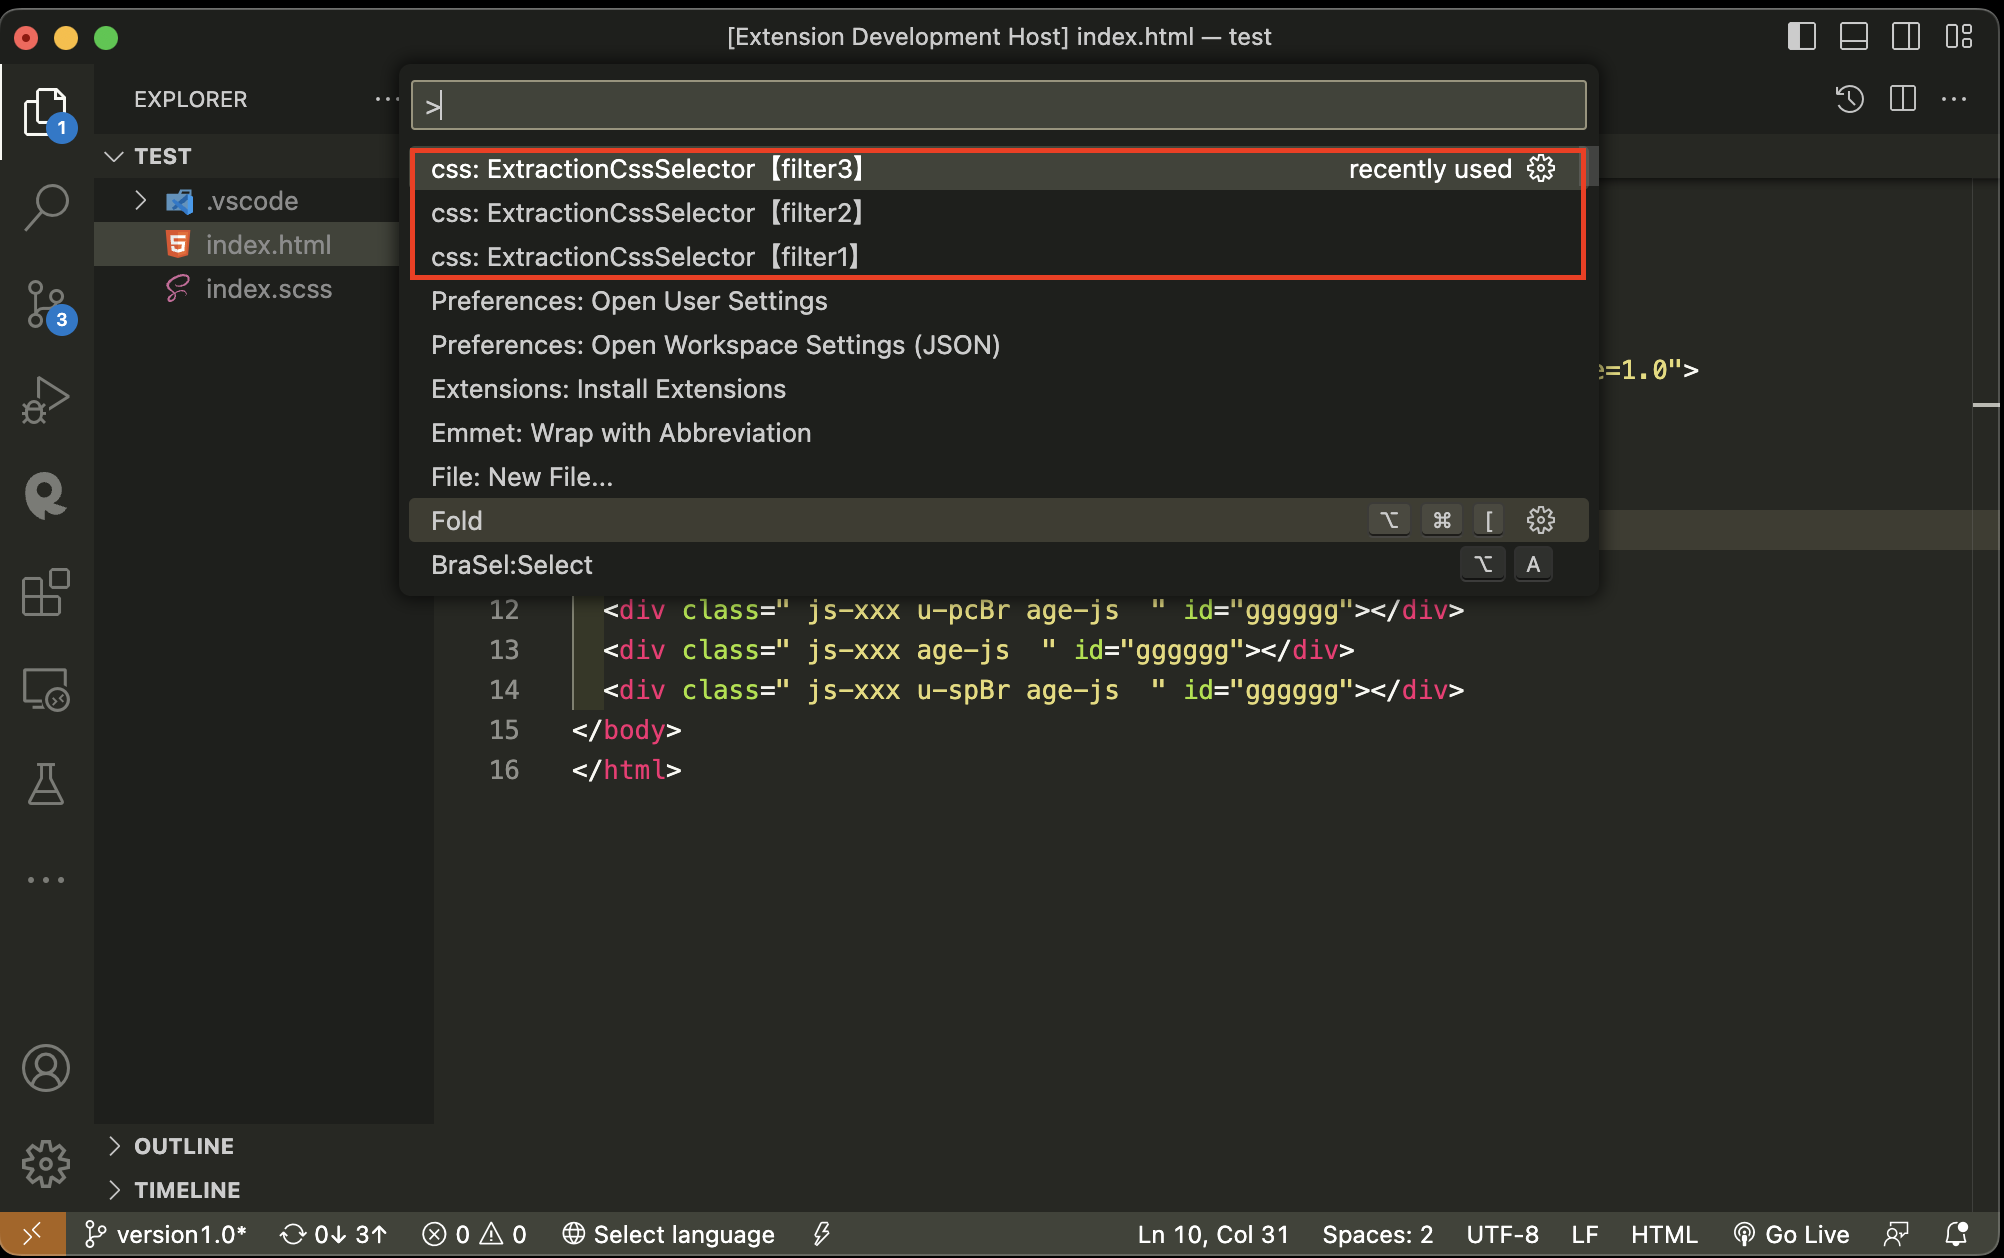Open the Source Control view
Viewport: 2004px width, 1258px height.
click(x=46, y=303)
